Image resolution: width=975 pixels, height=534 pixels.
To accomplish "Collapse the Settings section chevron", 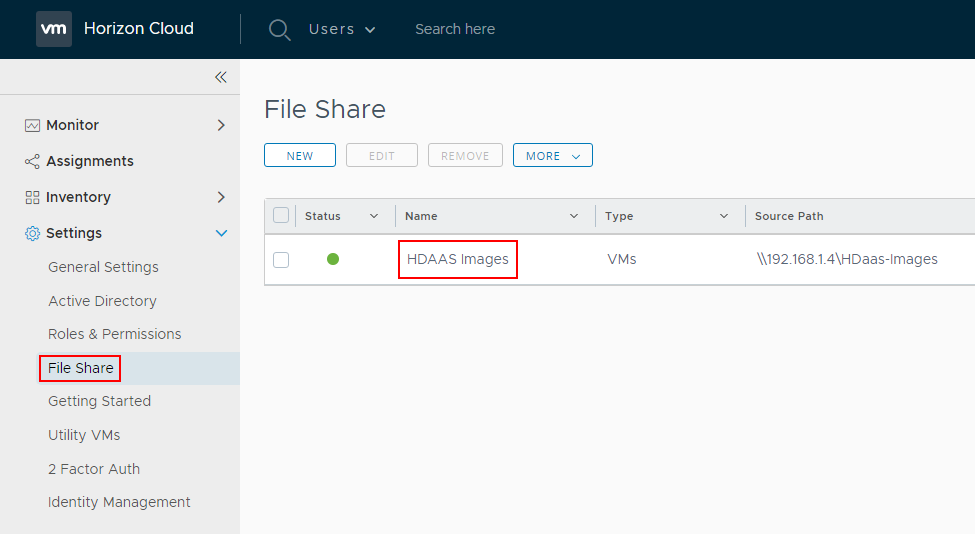I will coord(221,233).
